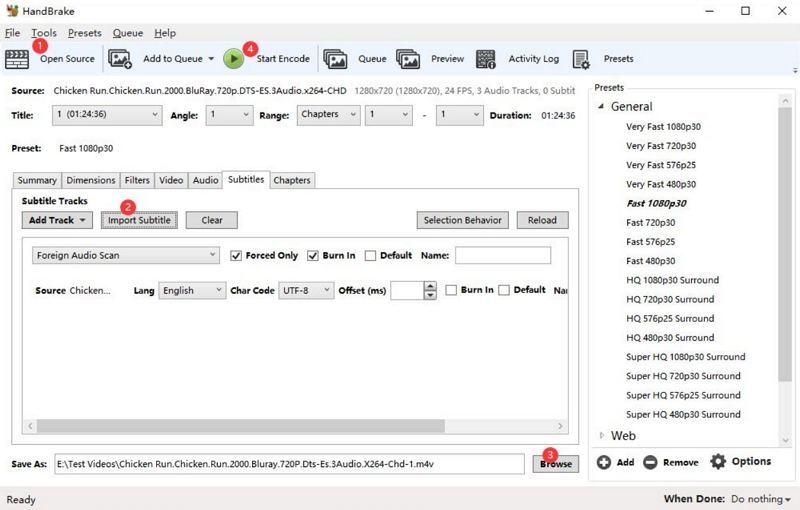Toggle Default on Foreign Audio Scan track
Image resolution: width=800 pixels, height=510 pixels.
[x=370, y=256]
